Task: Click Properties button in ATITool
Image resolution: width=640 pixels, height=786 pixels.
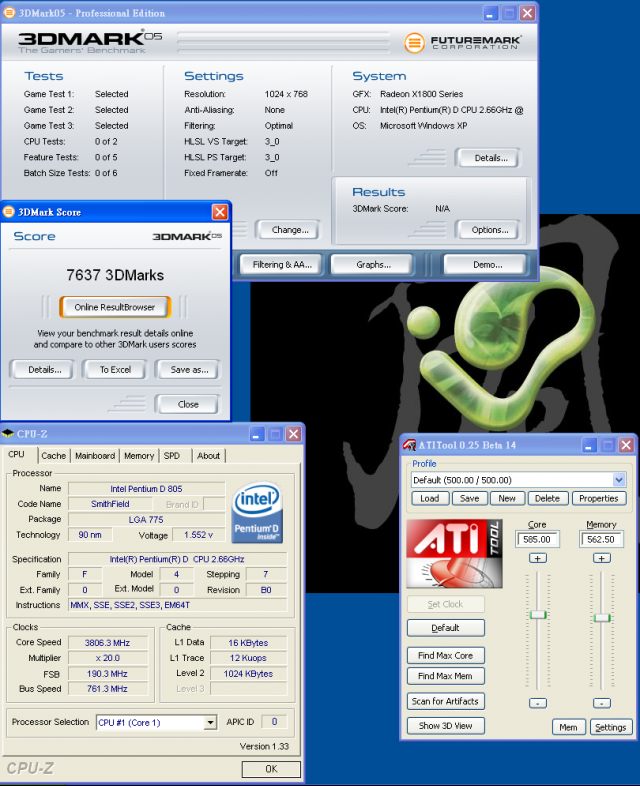Action: [599, 498]
